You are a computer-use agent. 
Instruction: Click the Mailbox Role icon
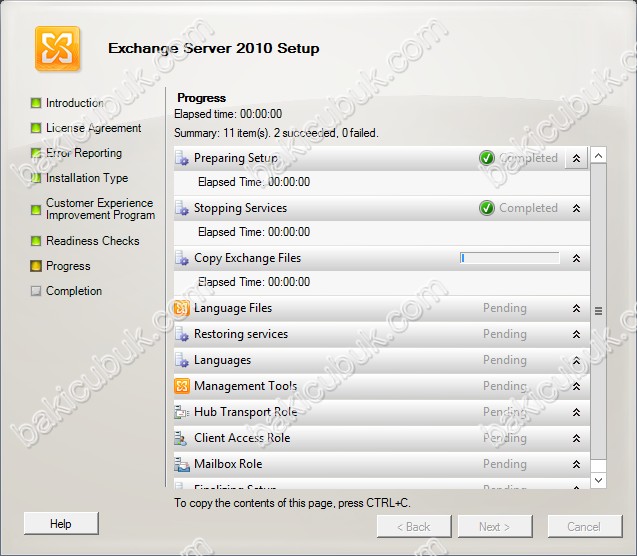[182, 464]
